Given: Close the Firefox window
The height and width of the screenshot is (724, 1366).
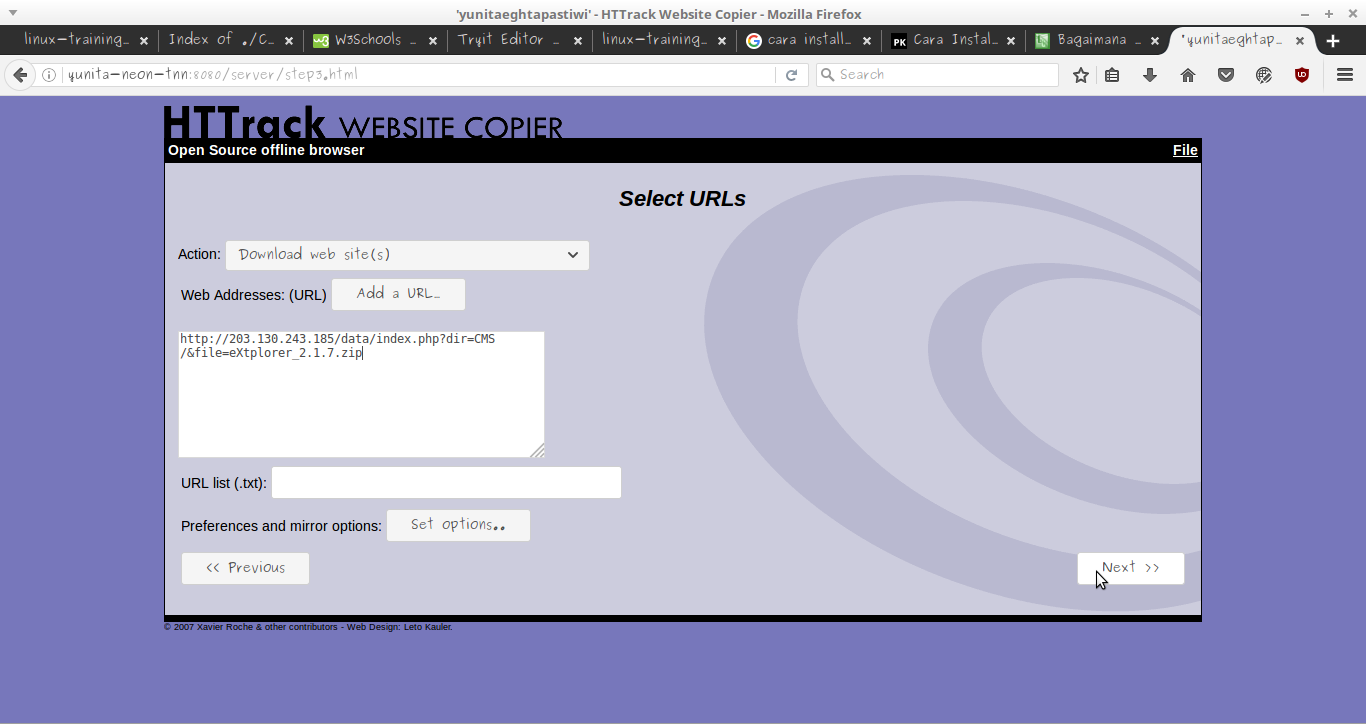Looking at the screenshot, I should point(1351,13).
